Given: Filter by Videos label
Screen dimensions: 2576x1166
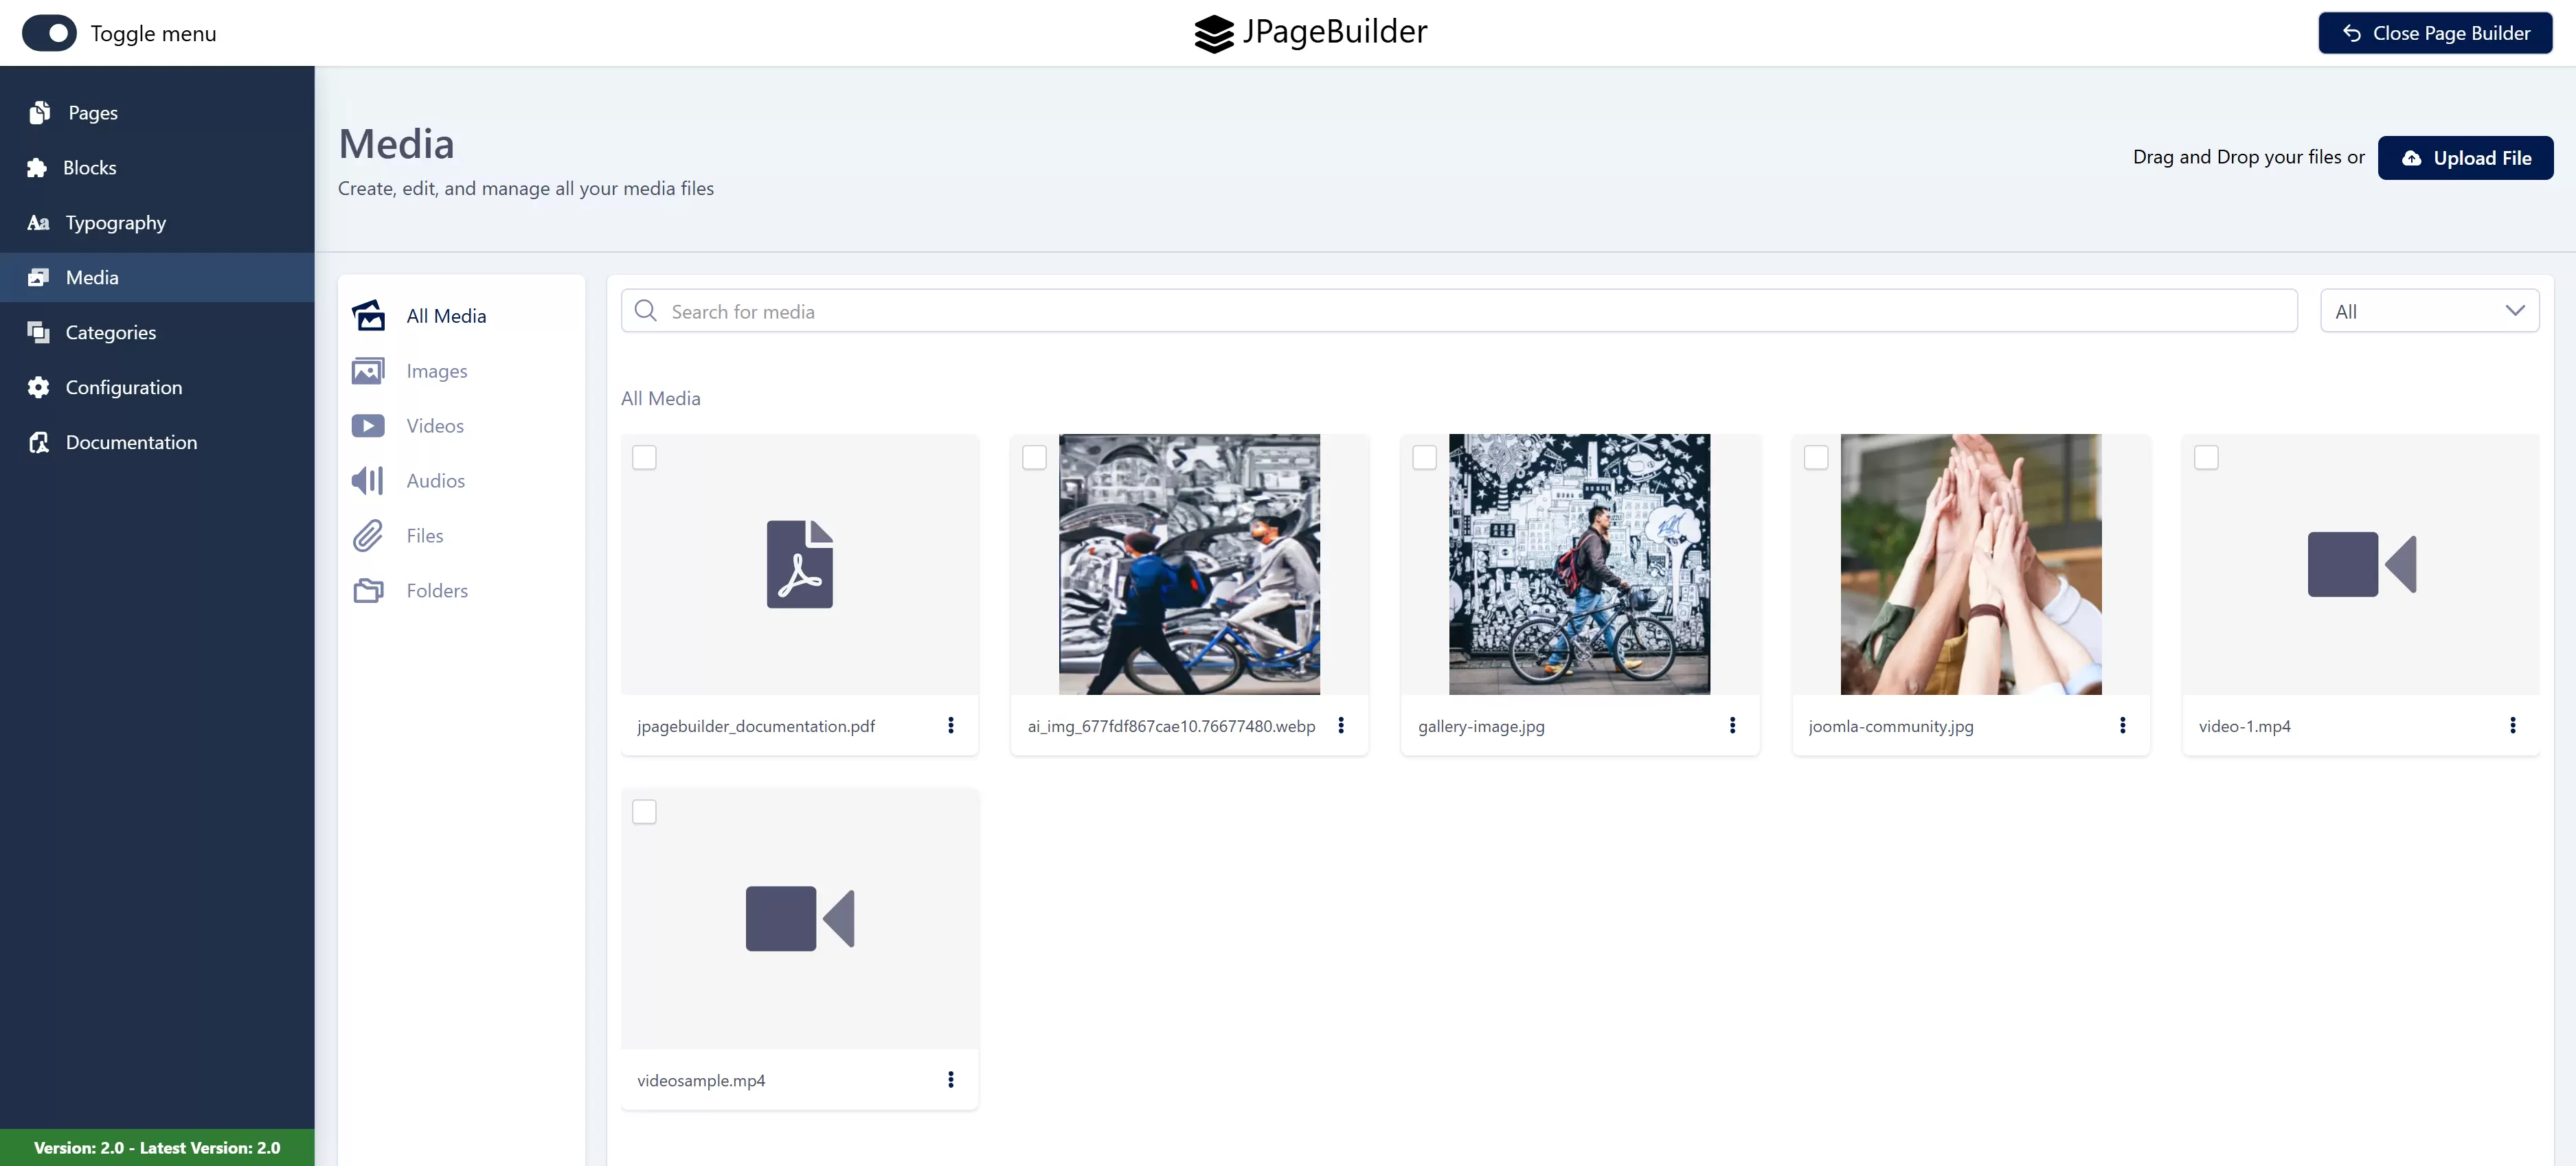Looking at the screenshot, I should point(435,426).
